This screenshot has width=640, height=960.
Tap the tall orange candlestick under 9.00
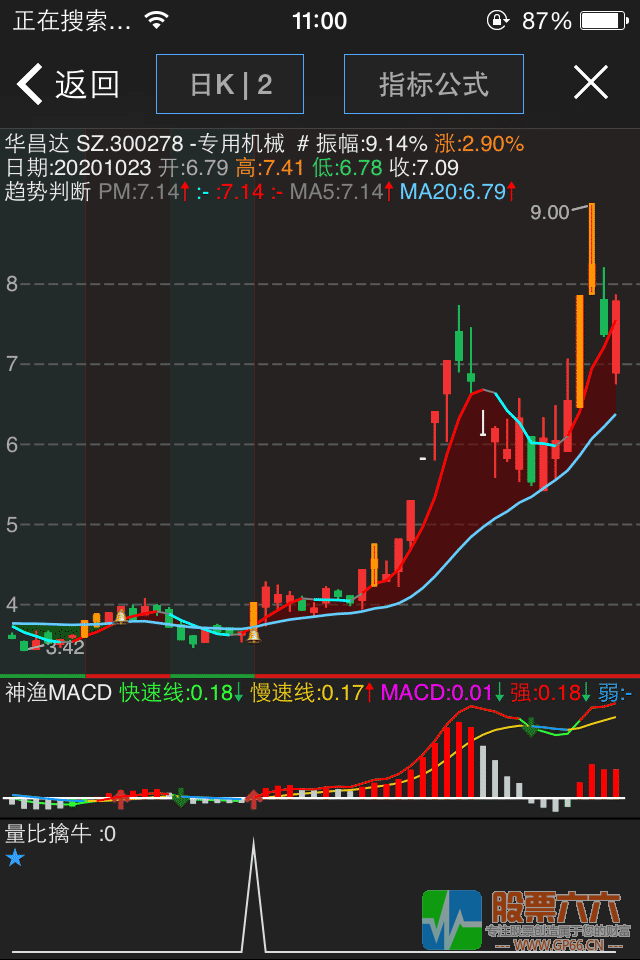(x=592, y=249)
